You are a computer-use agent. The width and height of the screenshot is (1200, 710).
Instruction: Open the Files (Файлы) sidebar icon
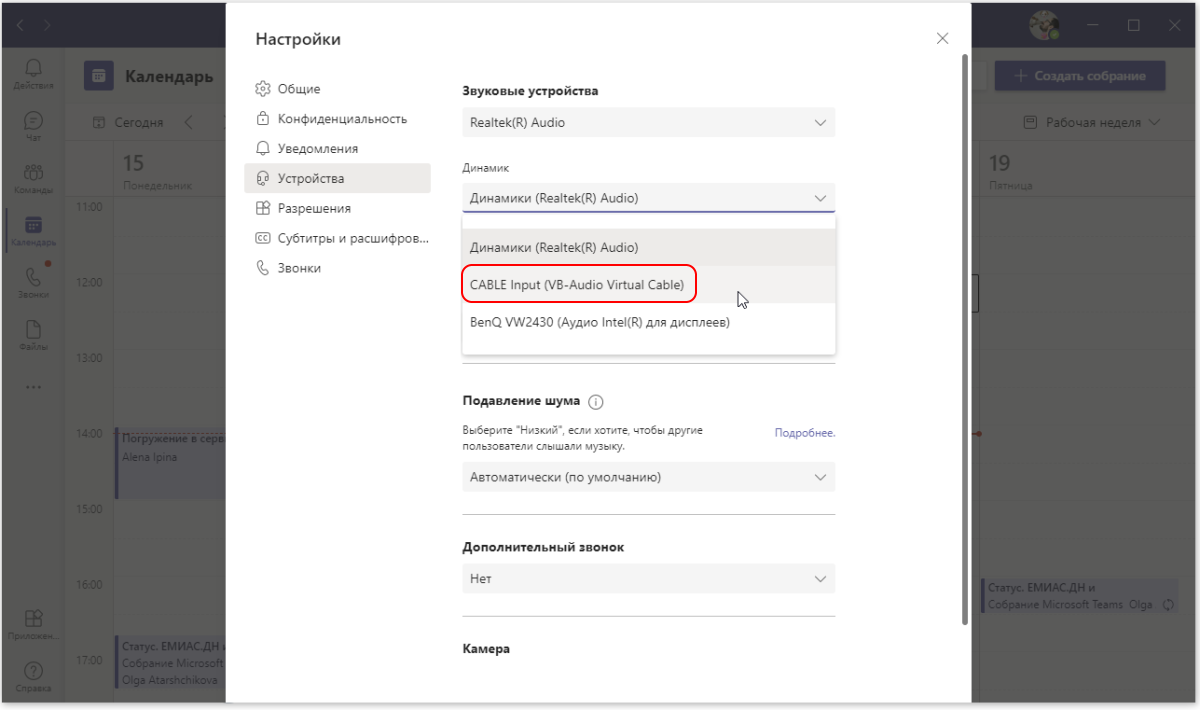point(33,336)
